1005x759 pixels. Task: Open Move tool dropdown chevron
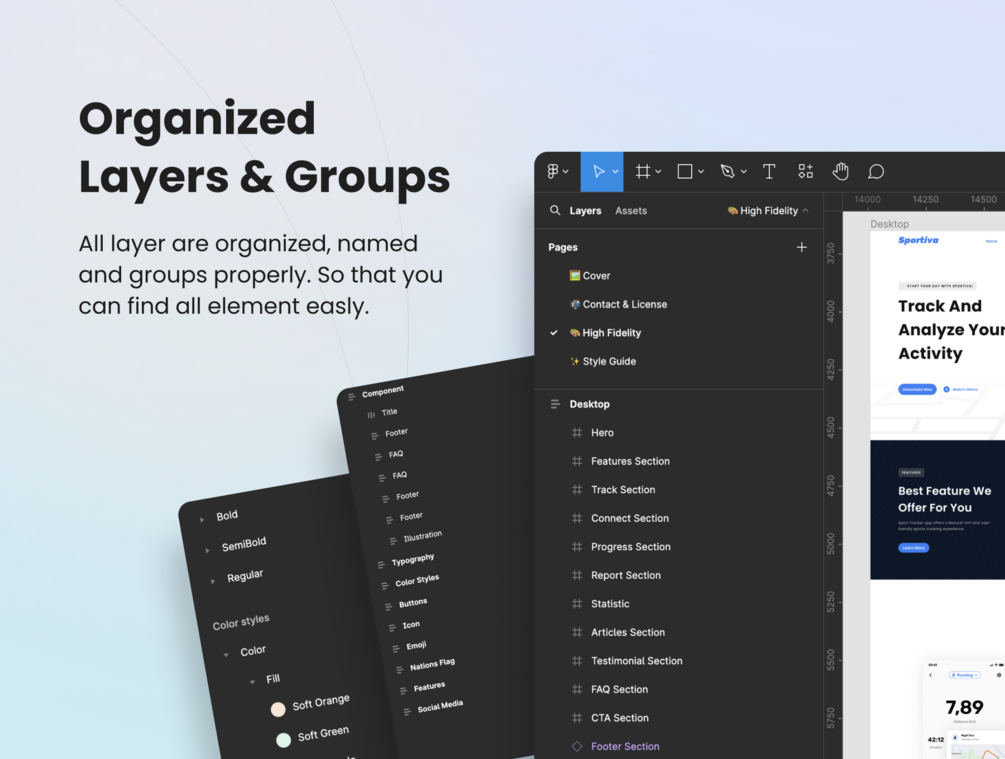[x=615, y=172]
